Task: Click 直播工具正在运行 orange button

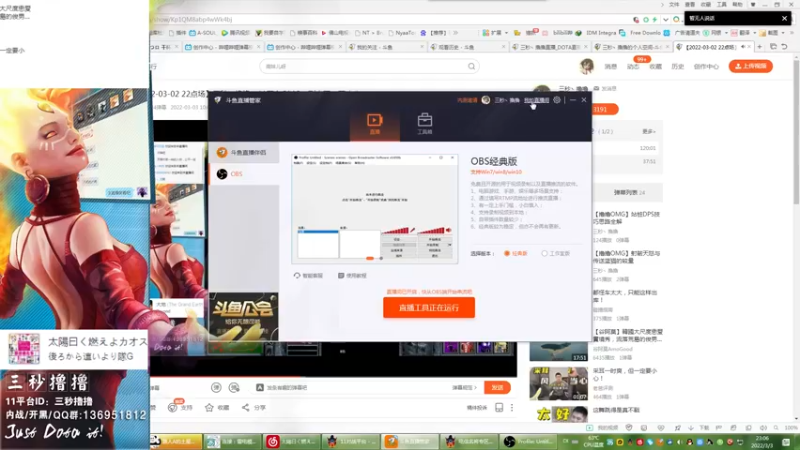Action: point(429,308)
